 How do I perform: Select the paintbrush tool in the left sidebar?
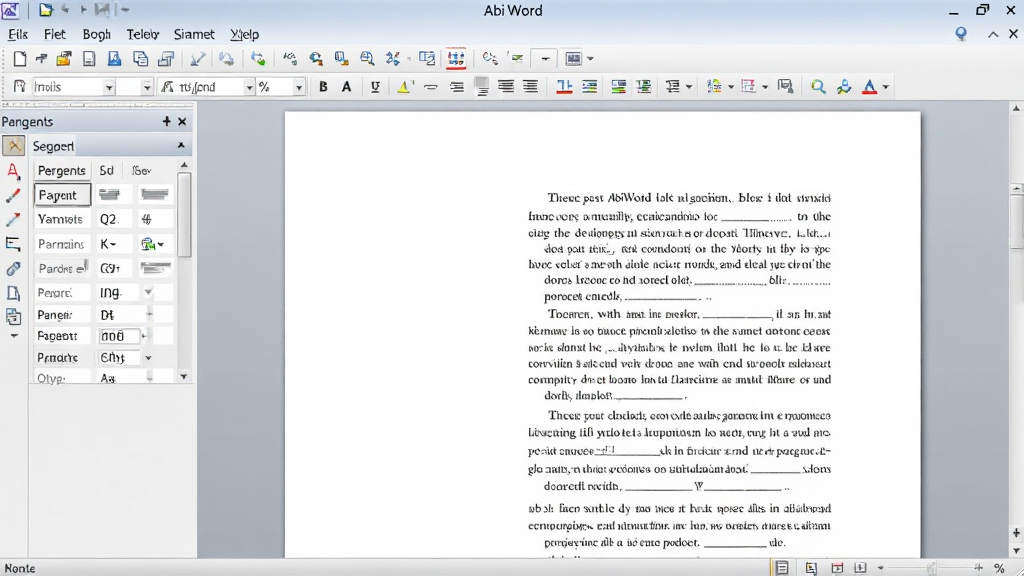(x=13, y=195)
